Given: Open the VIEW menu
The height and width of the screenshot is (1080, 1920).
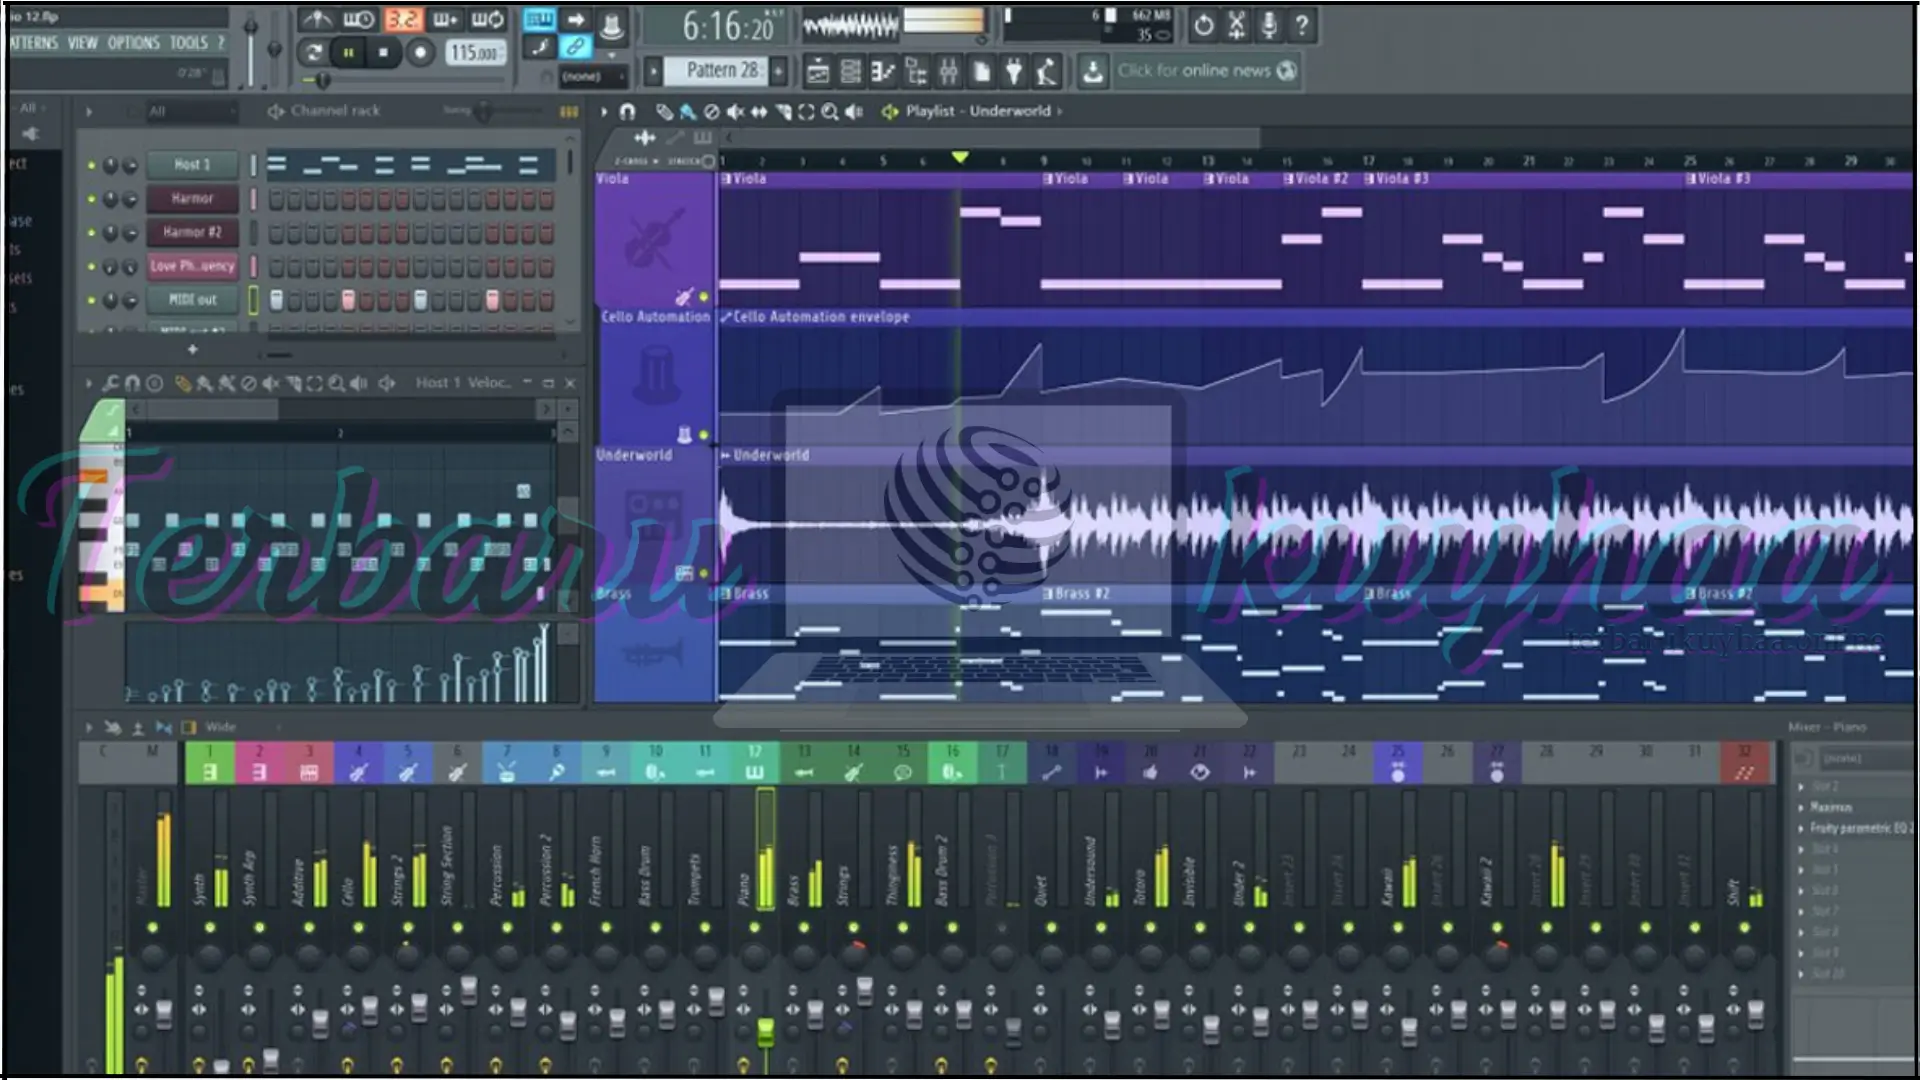Looking at the screenshot, I should tap(82, 43).
